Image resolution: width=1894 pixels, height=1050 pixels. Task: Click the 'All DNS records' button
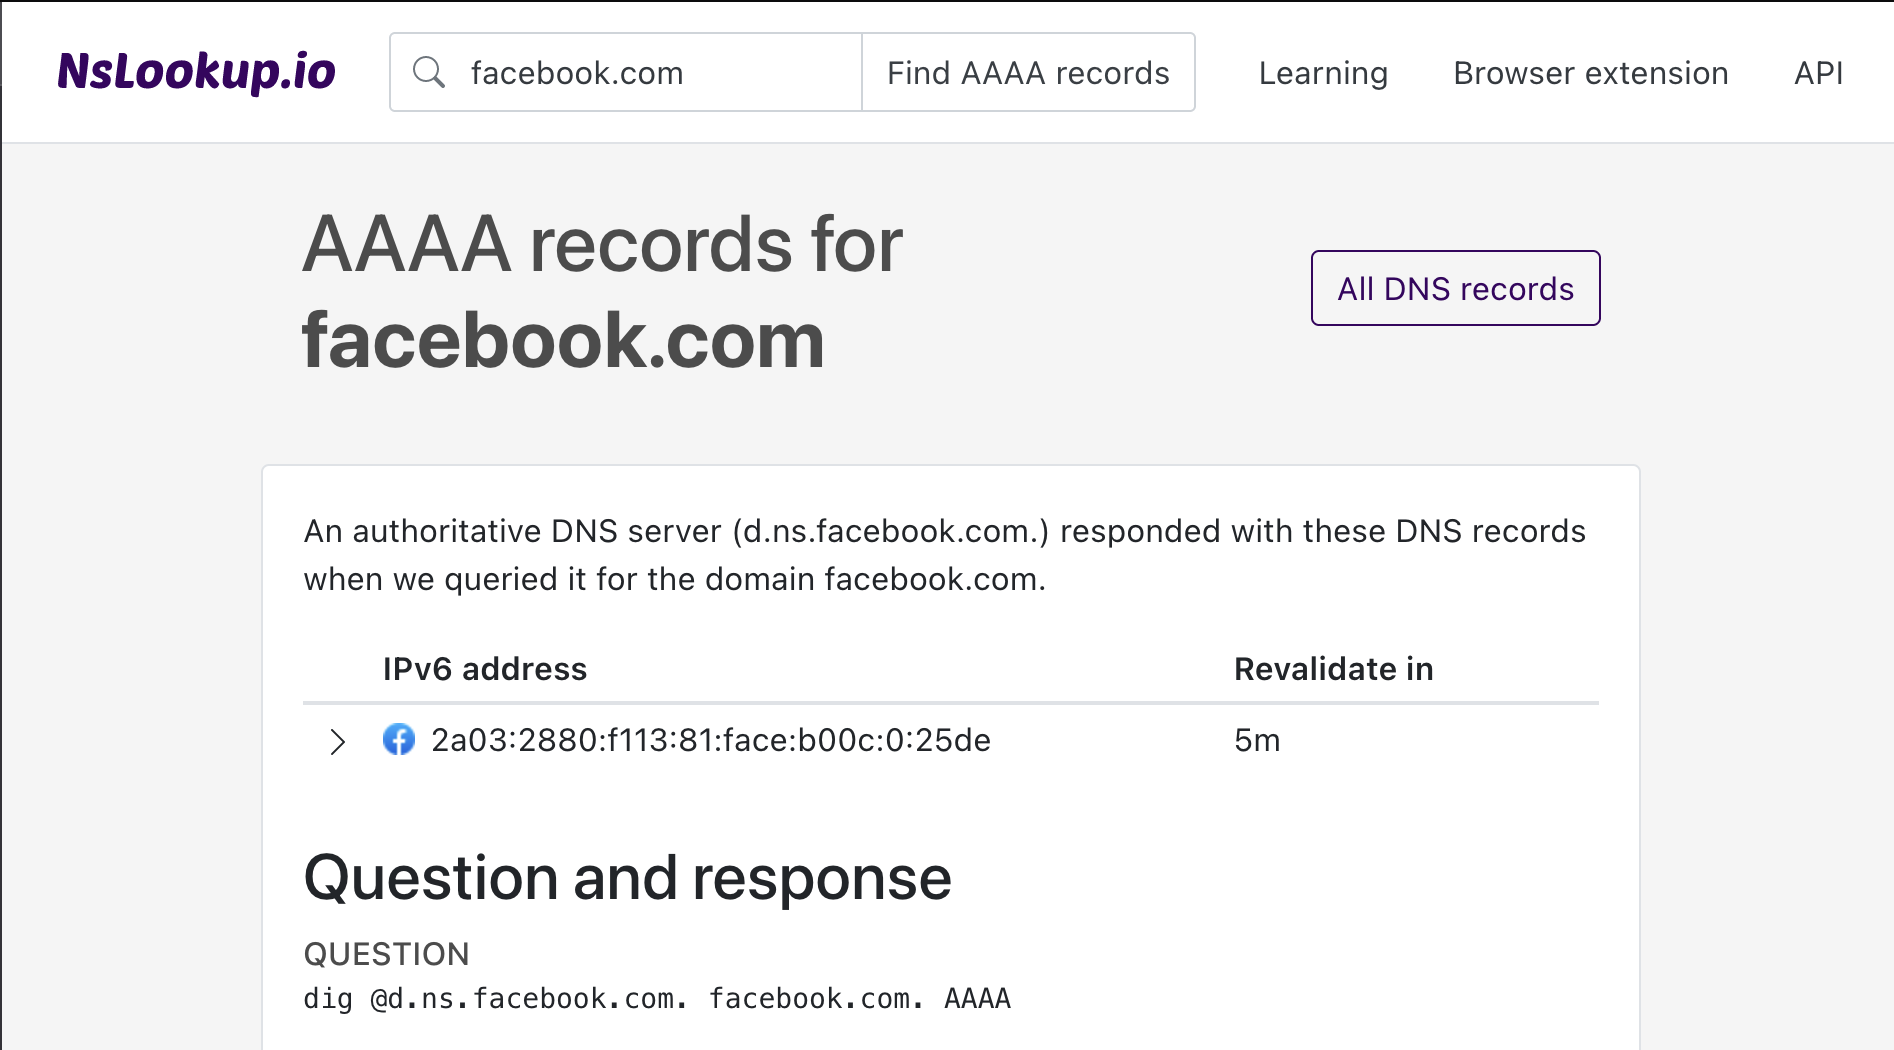pyautogui.click(x=1455, y=288)
